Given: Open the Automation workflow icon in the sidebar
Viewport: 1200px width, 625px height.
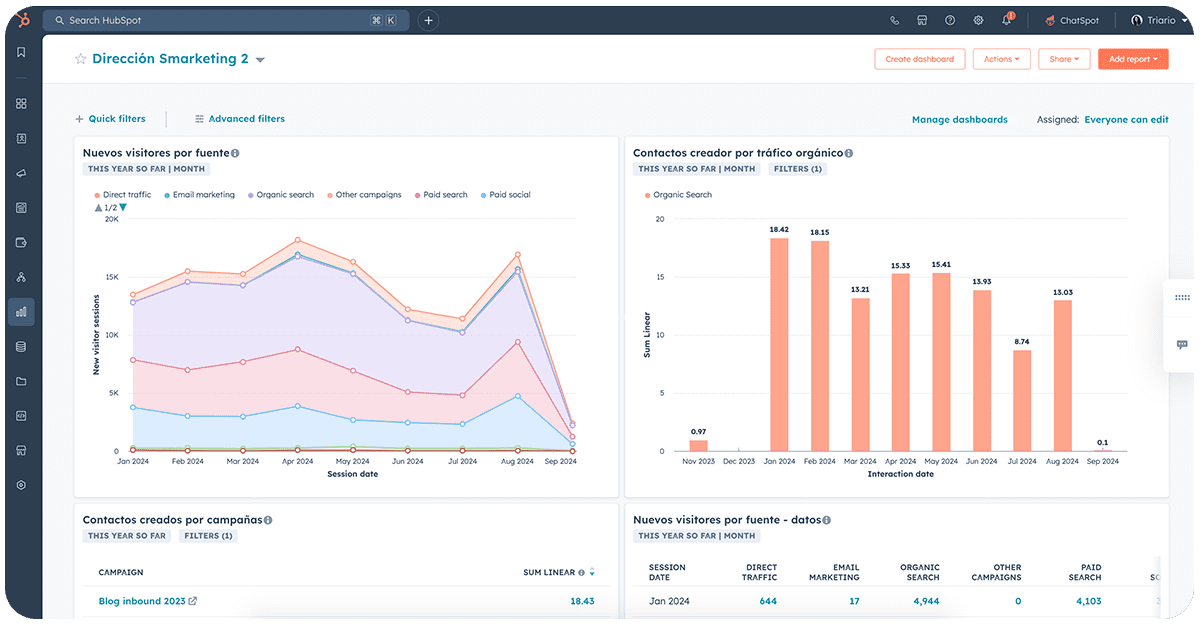Looking at the screenshot, I should pos(21,277).
